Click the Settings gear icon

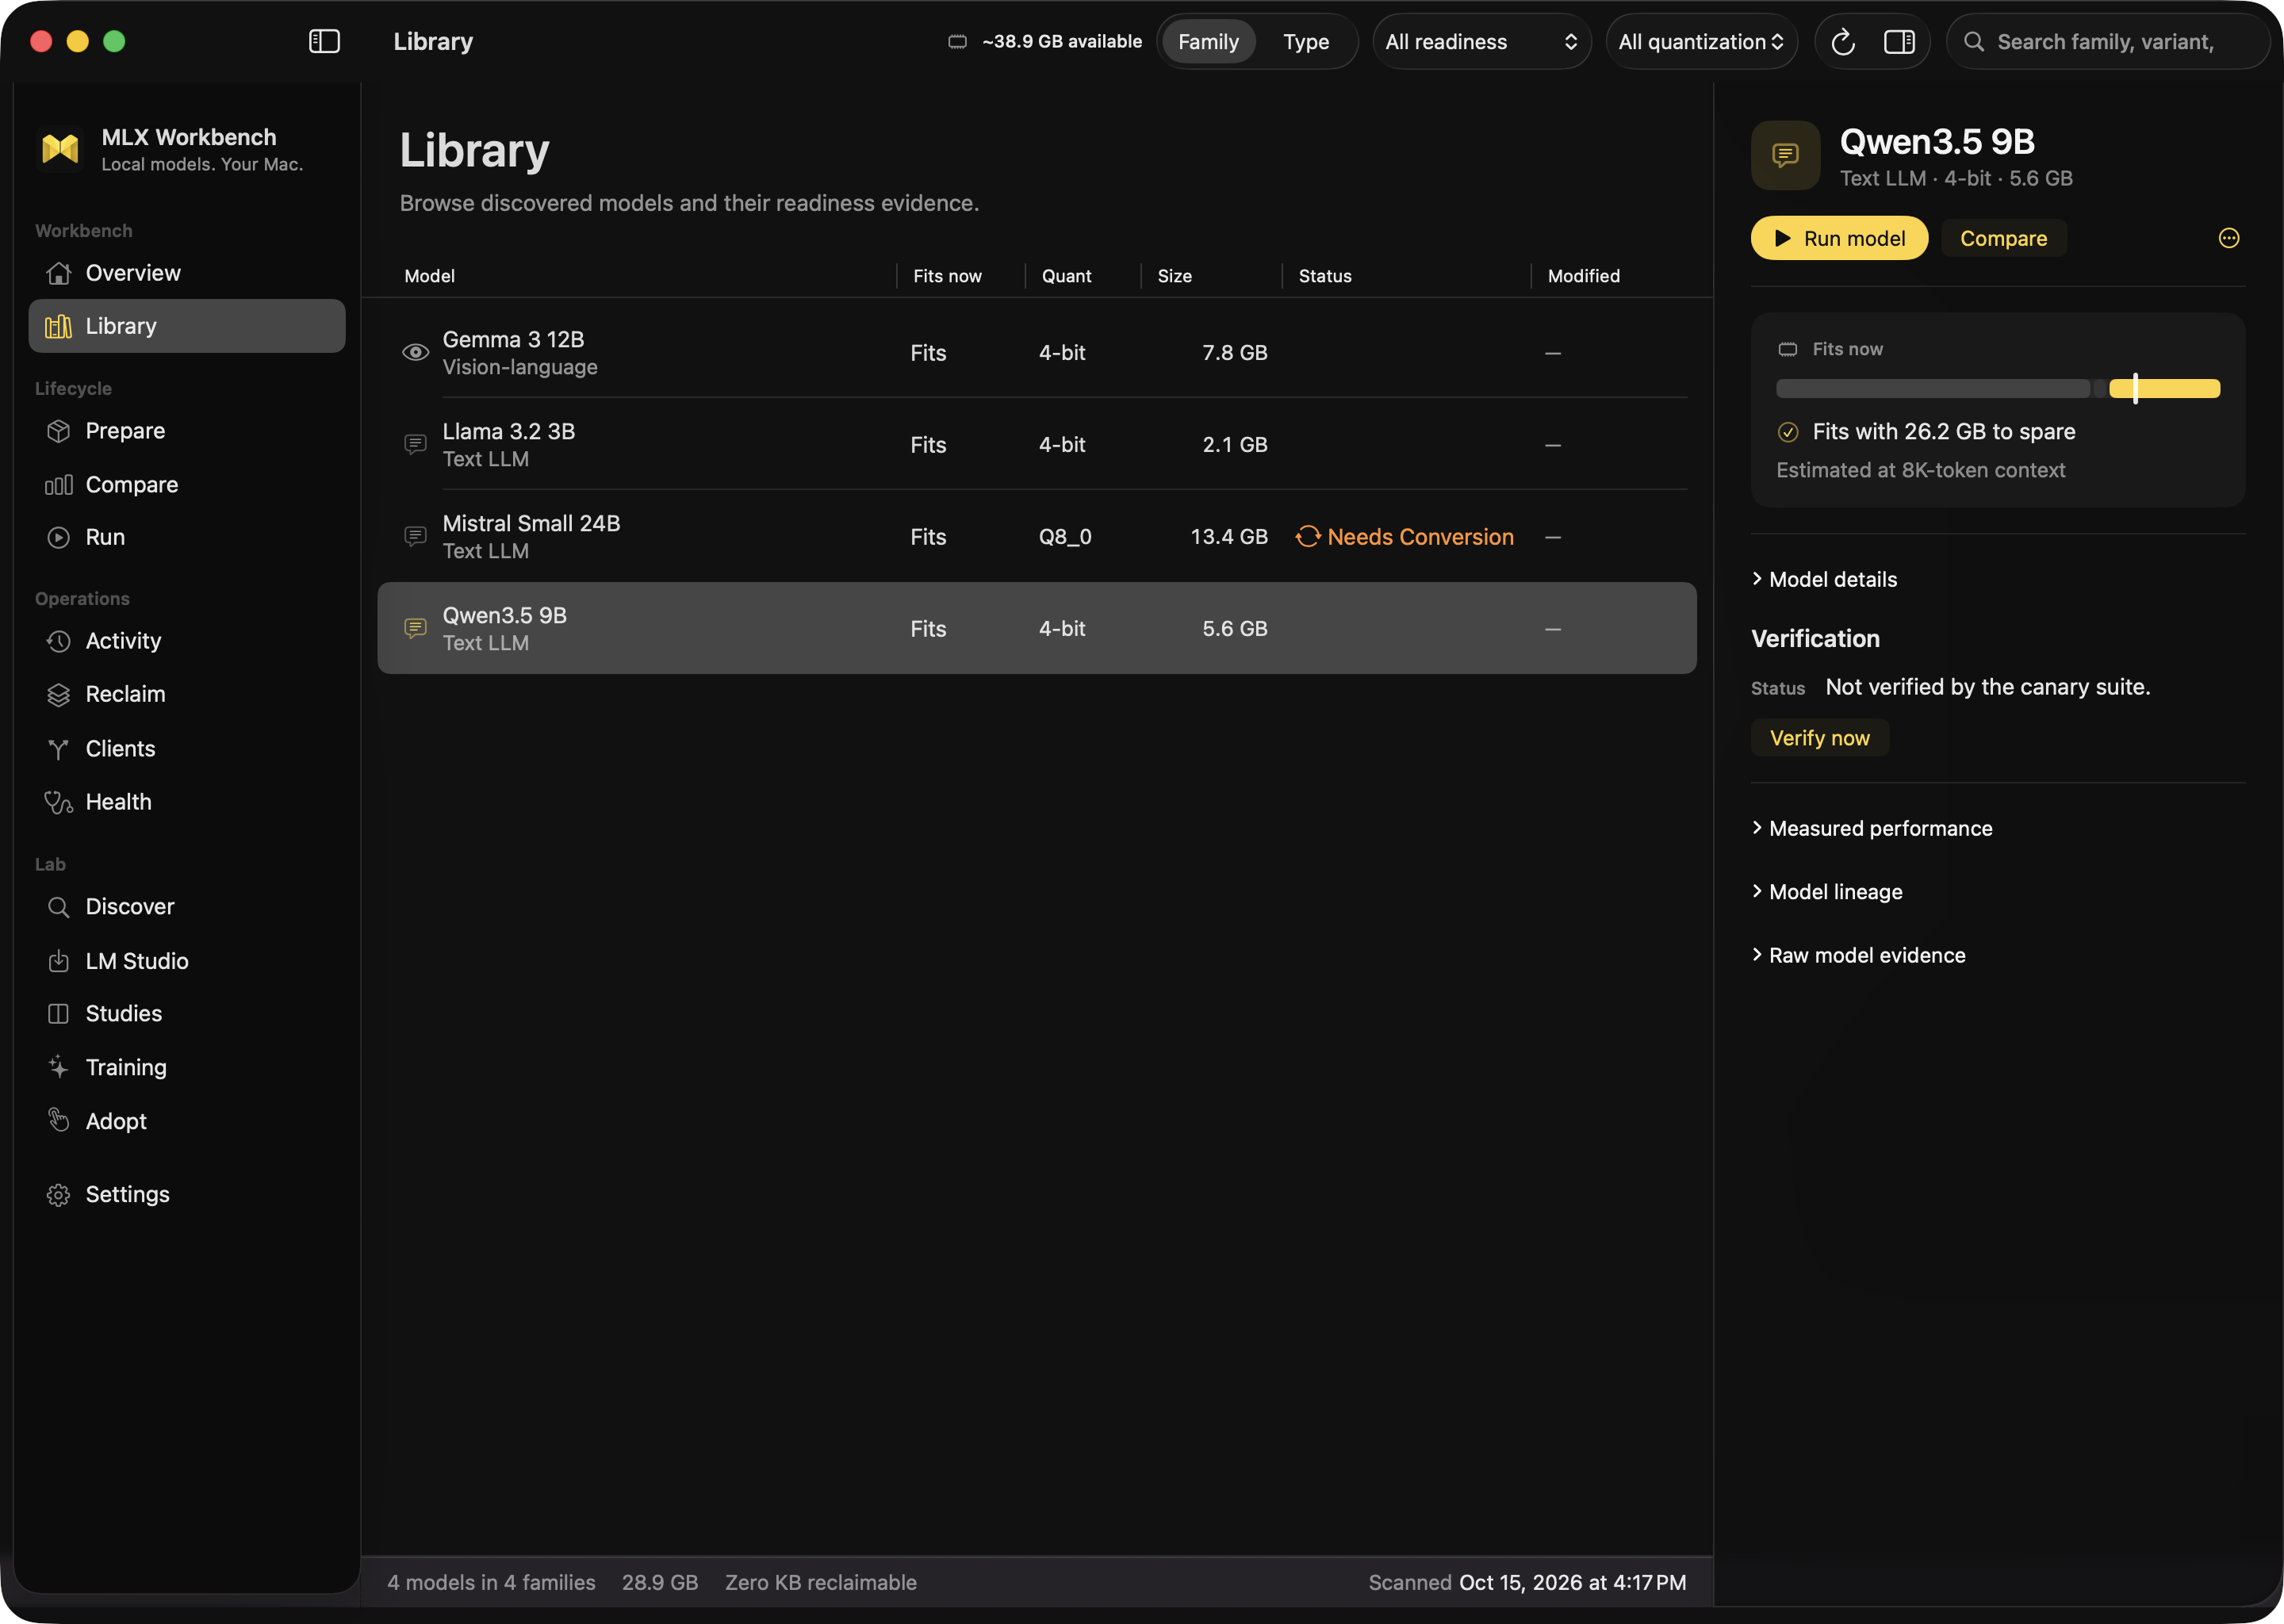click(59, 1195)
